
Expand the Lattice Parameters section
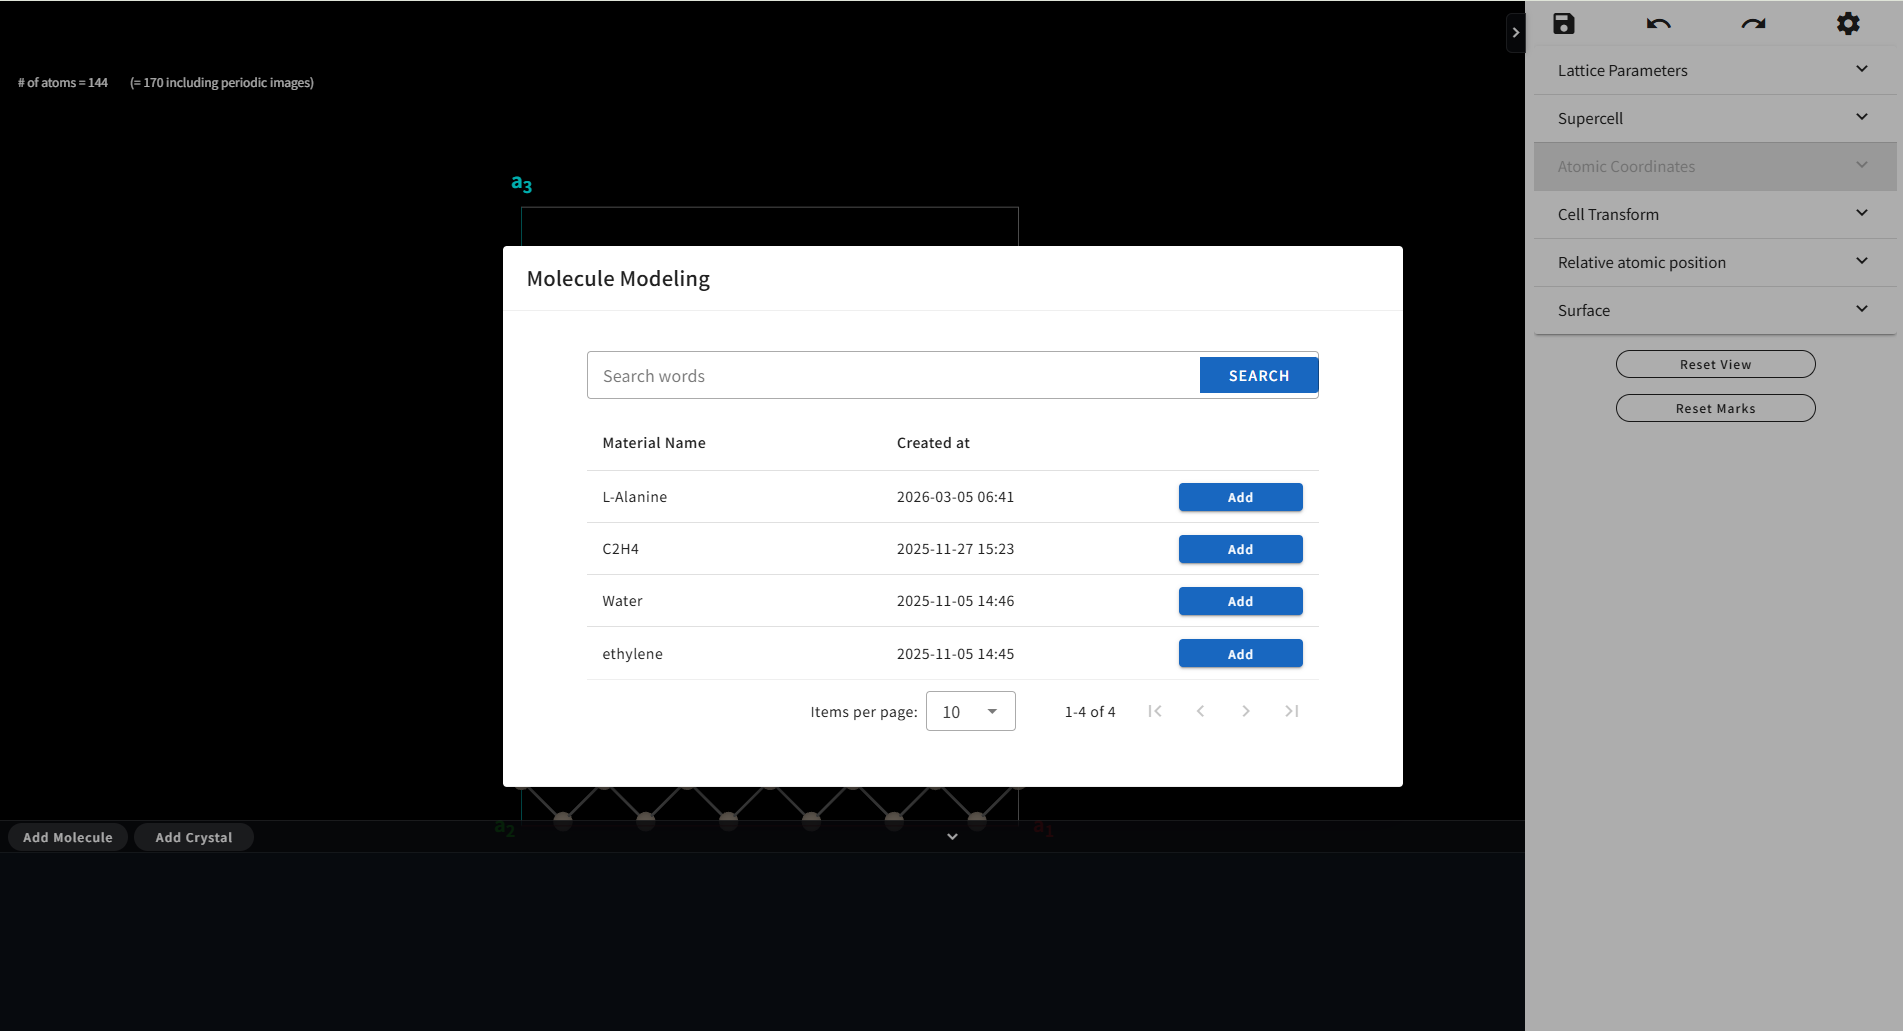(x=1714, y=71)
